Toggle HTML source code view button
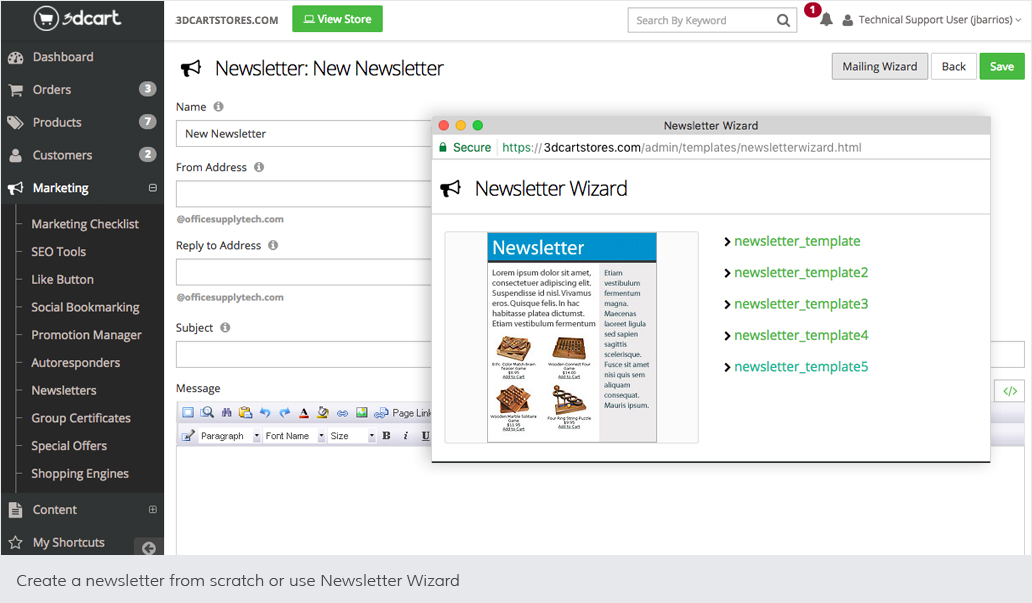Screen dimensions: 1032x603 pyautogui.click(x=1009, y=391)
